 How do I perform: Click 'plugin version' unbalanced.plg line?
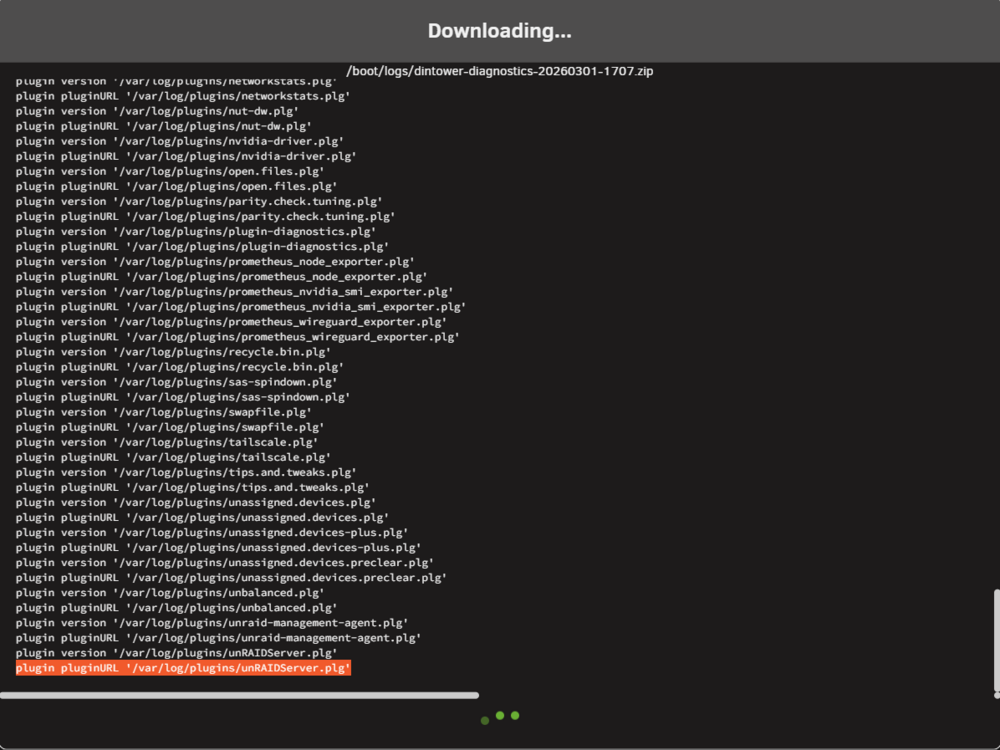click(170, 592)
